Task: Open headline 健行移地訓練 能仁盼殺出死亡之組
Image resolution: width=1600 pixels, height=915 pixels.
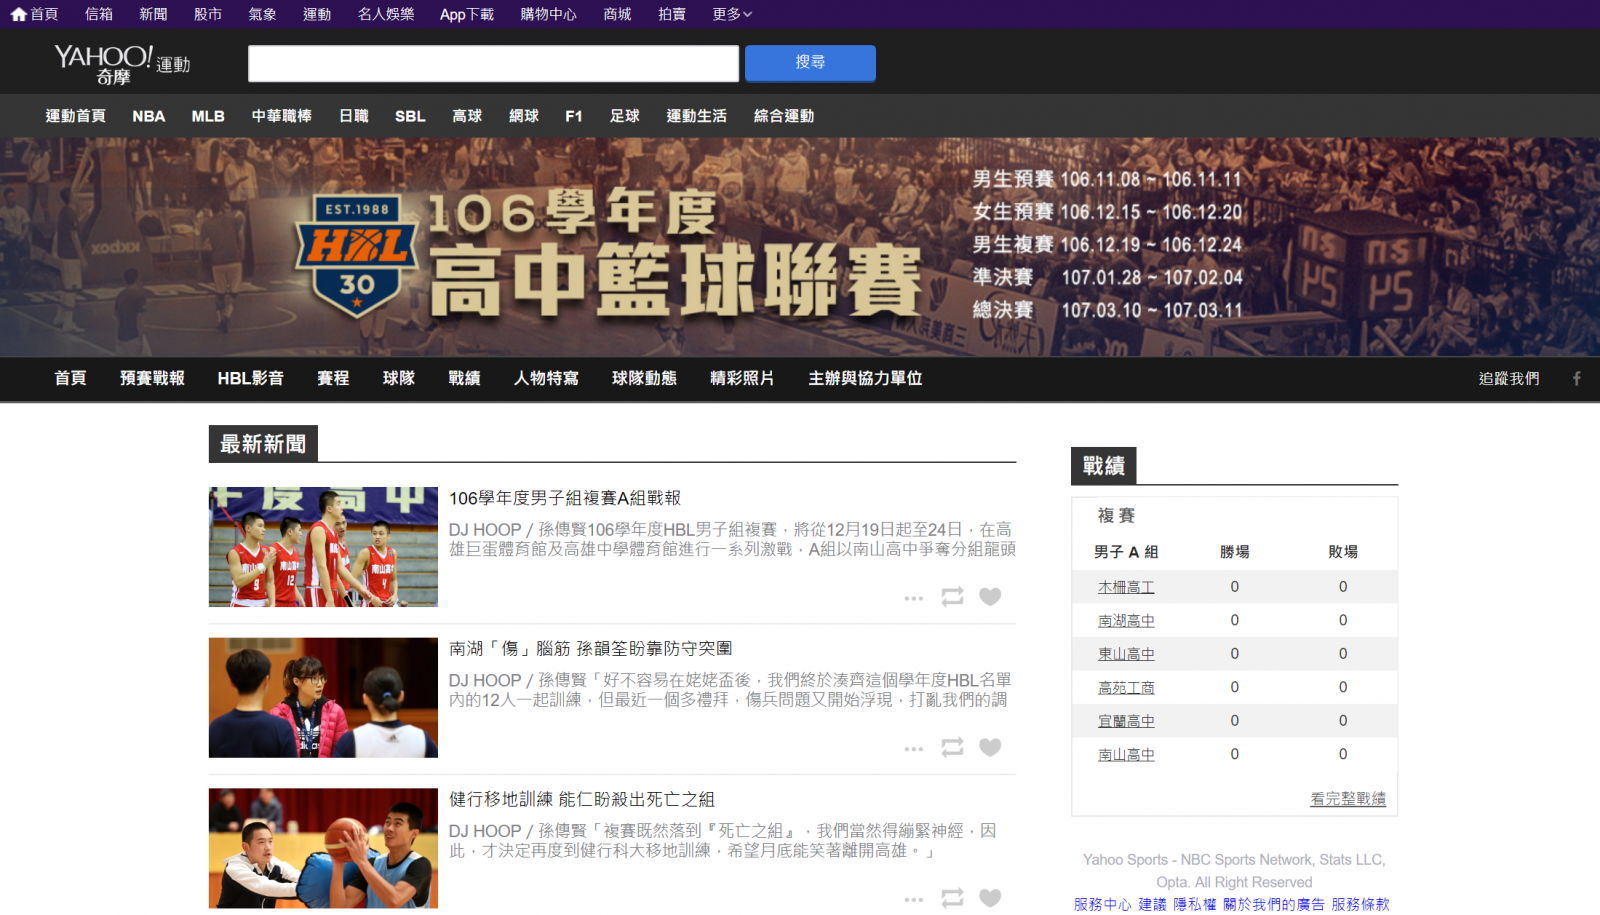Action: coord(582,799)
